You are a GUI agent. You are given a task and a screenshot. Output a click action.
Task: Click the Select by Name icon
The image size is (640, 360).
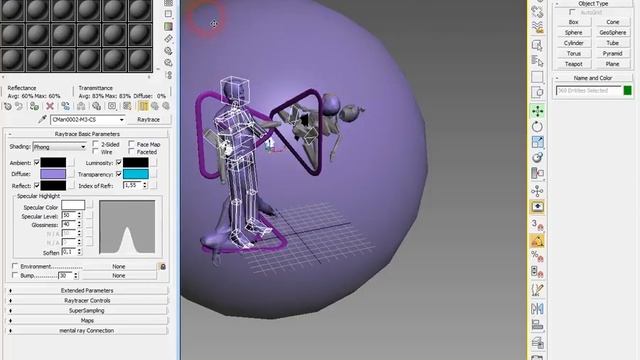tap(537, 61)
